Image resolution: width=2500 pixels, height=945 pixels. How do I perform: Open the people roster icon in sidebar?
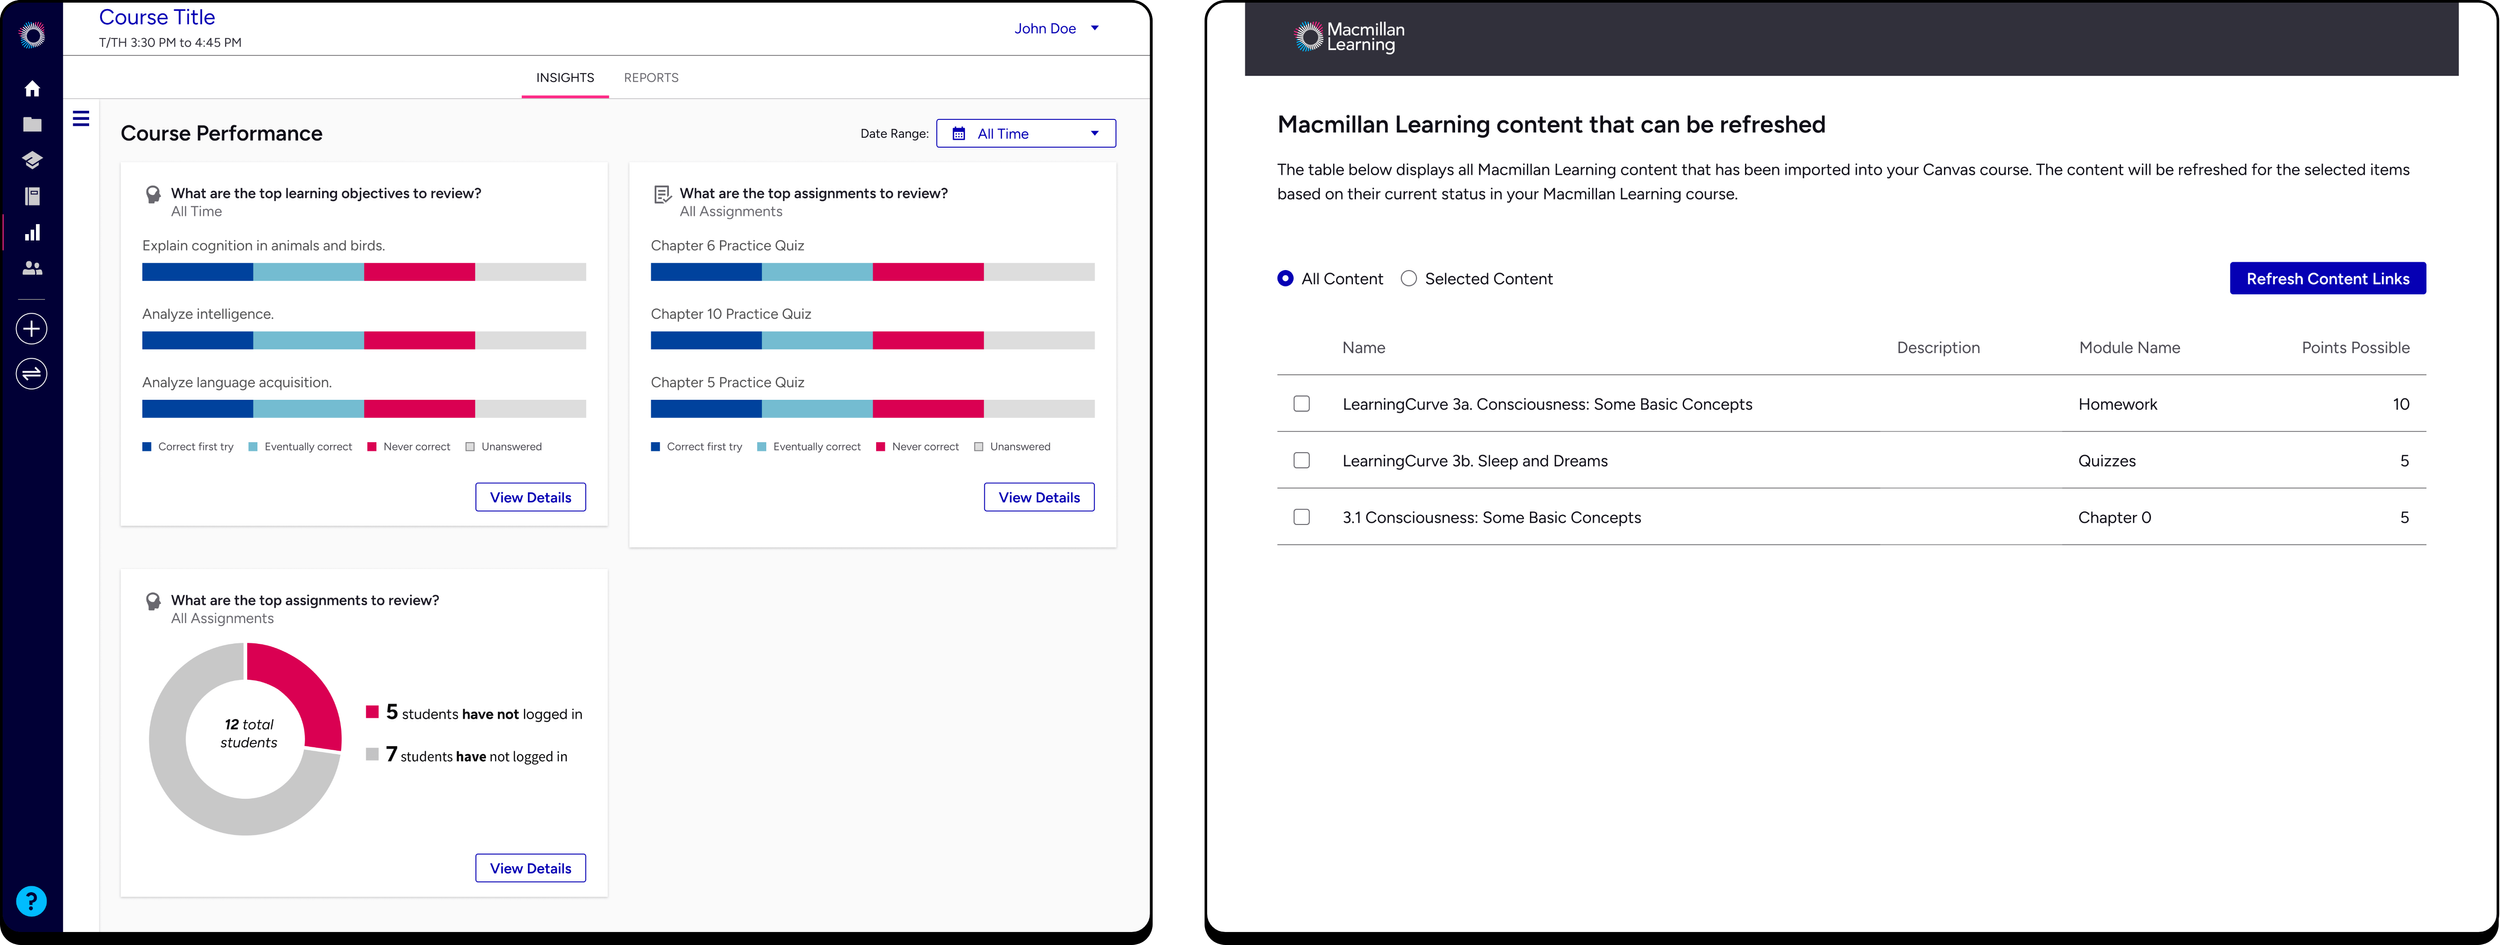click(x=32, y=268)
